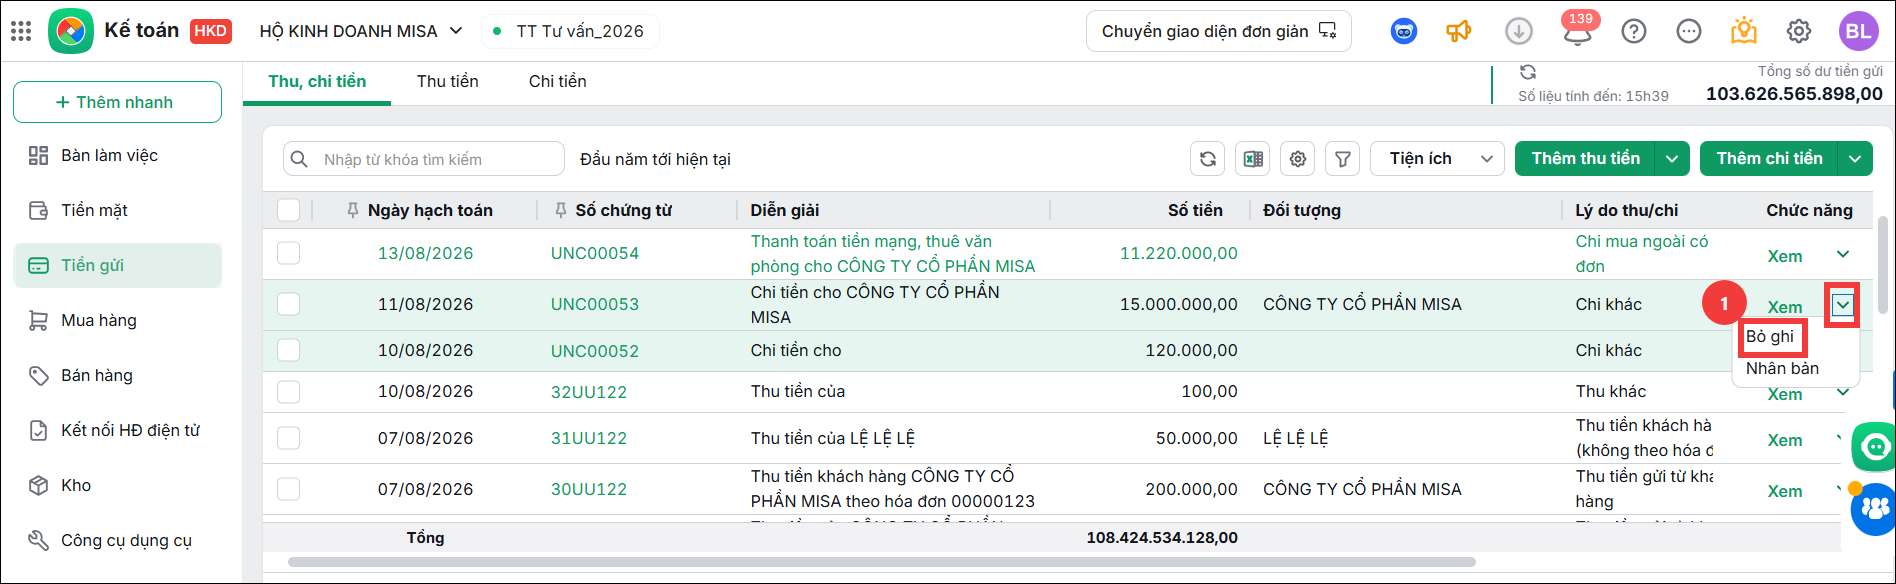1896x584 pixels.
Task: Open the filter funnel icon
Action: 1343,159
